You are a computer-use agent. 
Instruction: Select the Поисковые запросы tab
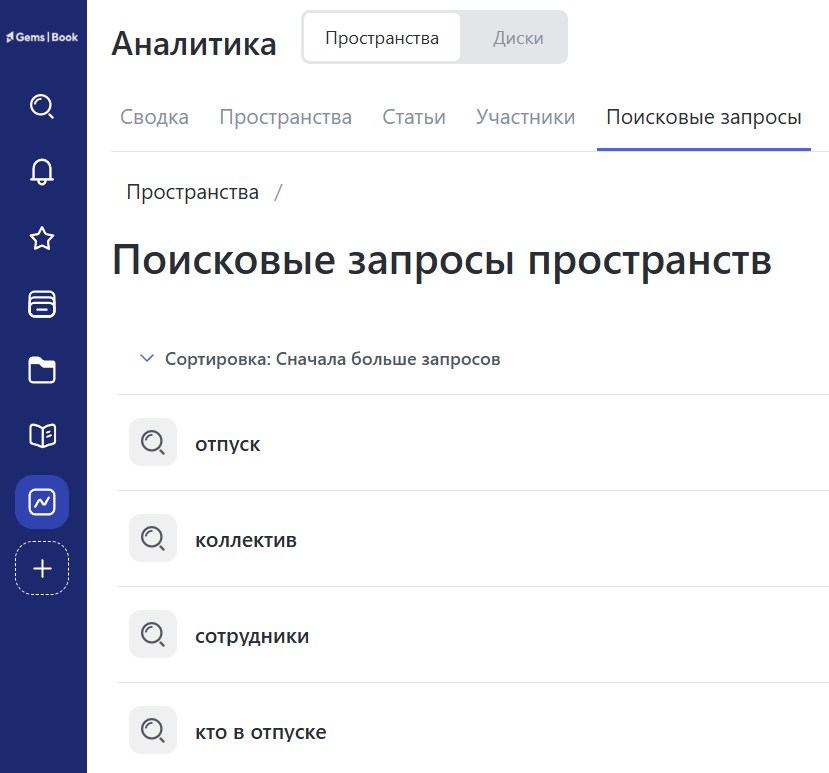pos(704,117)
